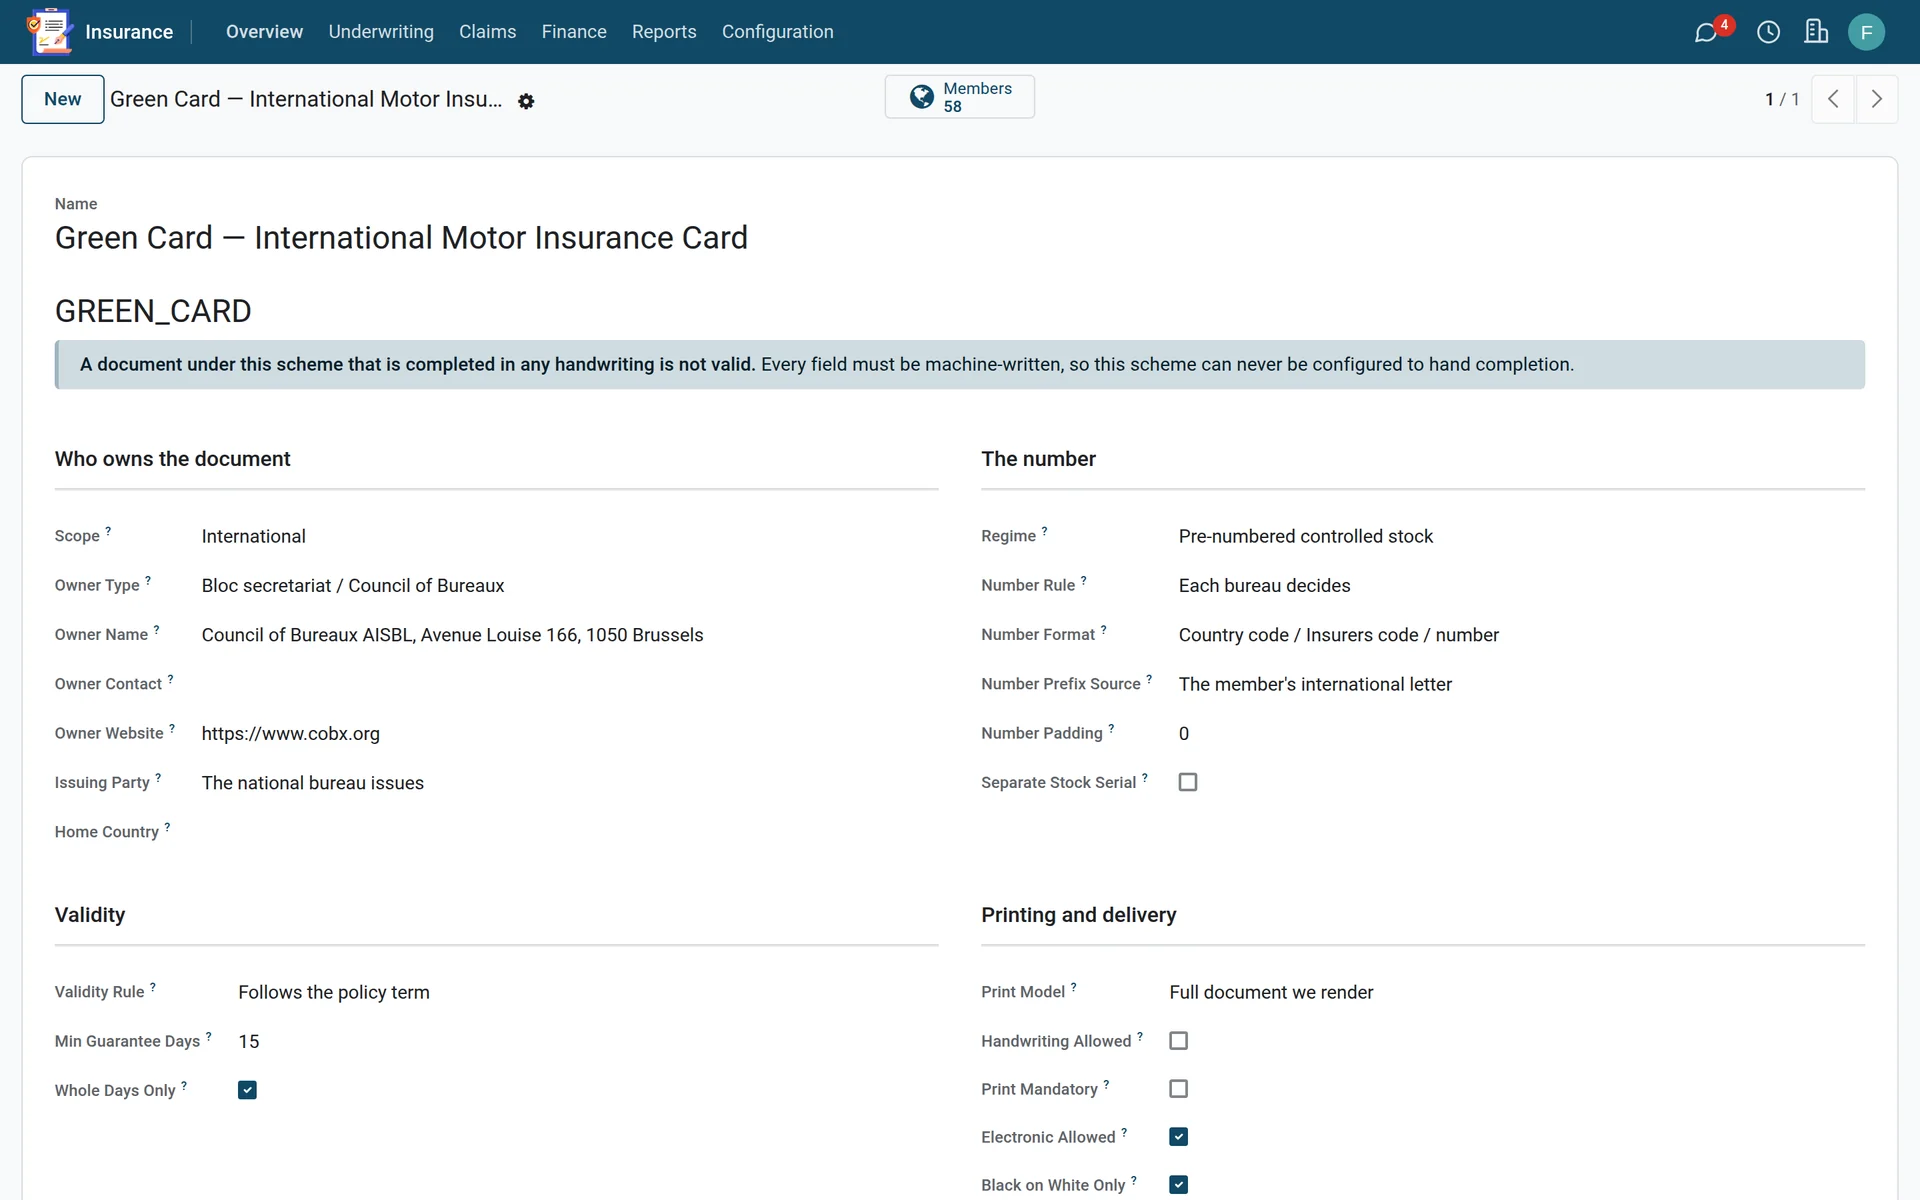Show help tooltip for Validity Rule
Screen dimensions: 1920x1200
[153, 987]
